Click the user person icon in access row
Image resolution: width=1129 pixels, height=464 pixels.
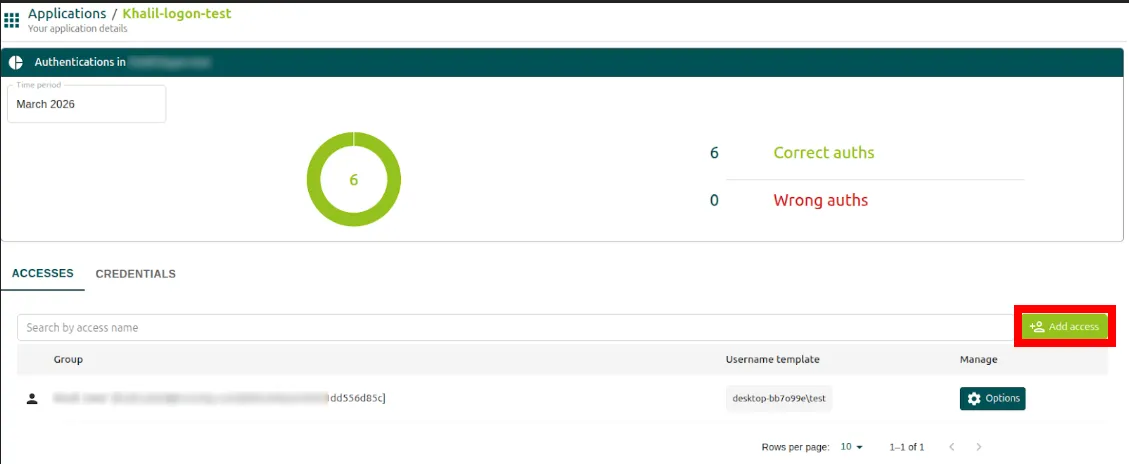[32, 398]
